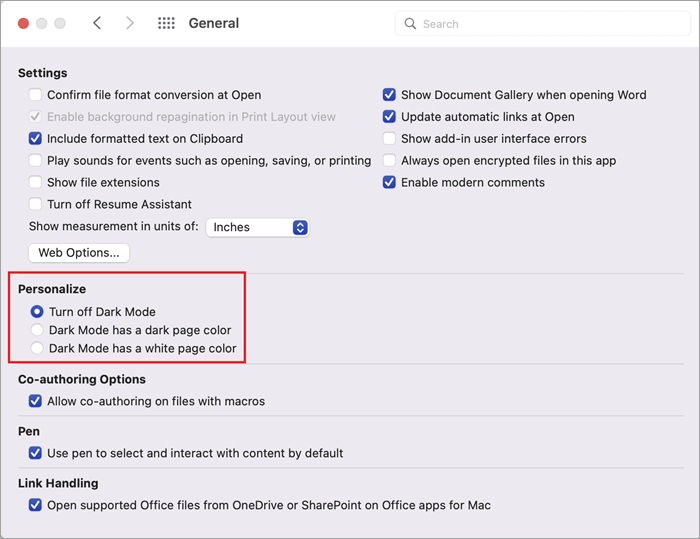This screenshot has height=539, width=700.
Task: Click the forward arrow in the toolbar
Action: (x=130, y=23)
